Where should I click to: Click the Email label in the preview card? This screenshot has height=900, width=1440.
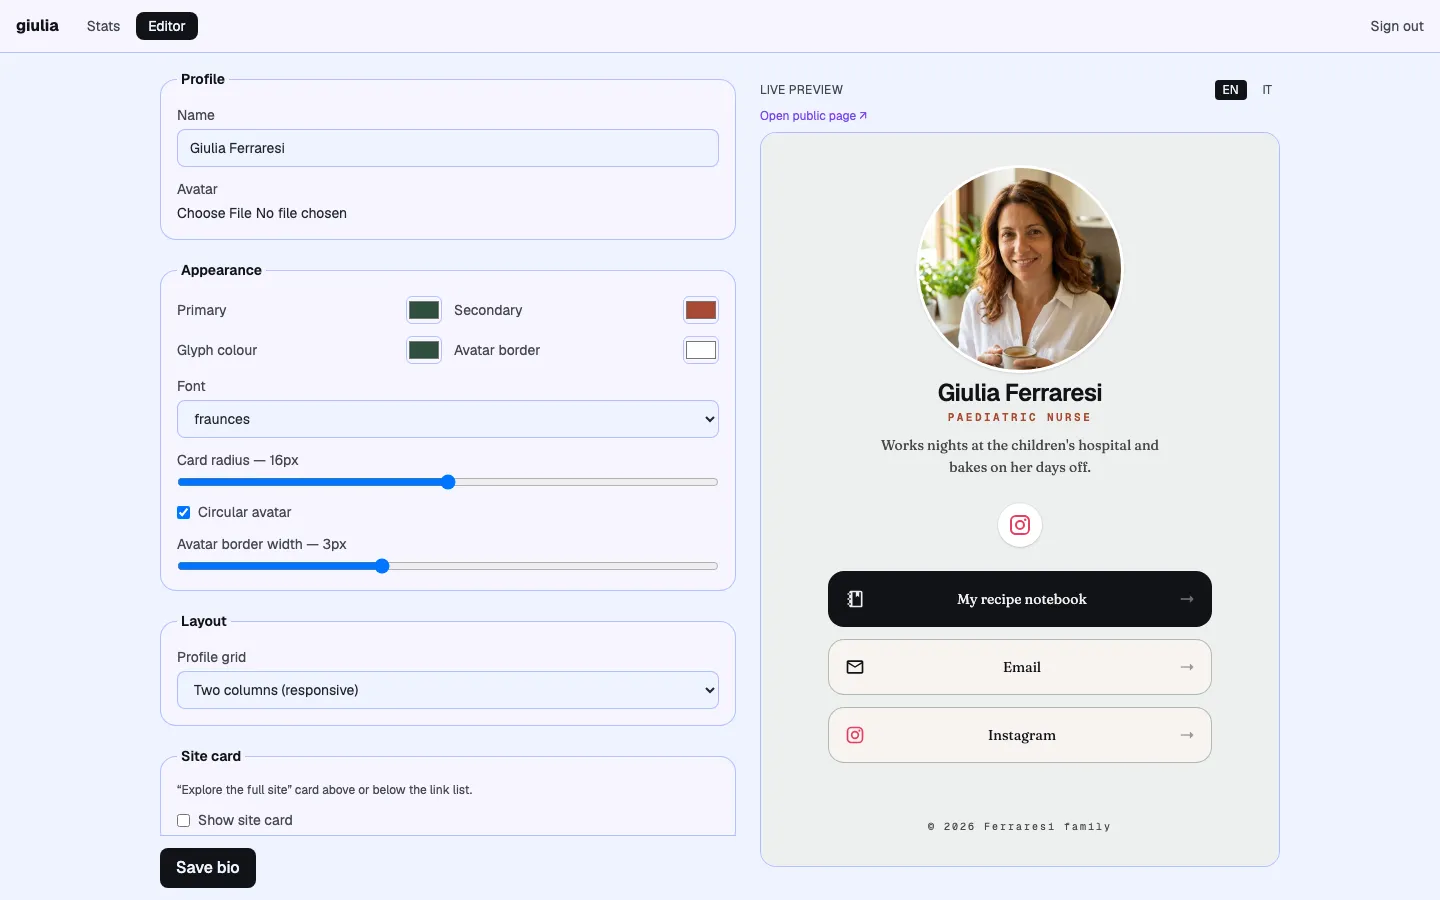coord(1022,667)
